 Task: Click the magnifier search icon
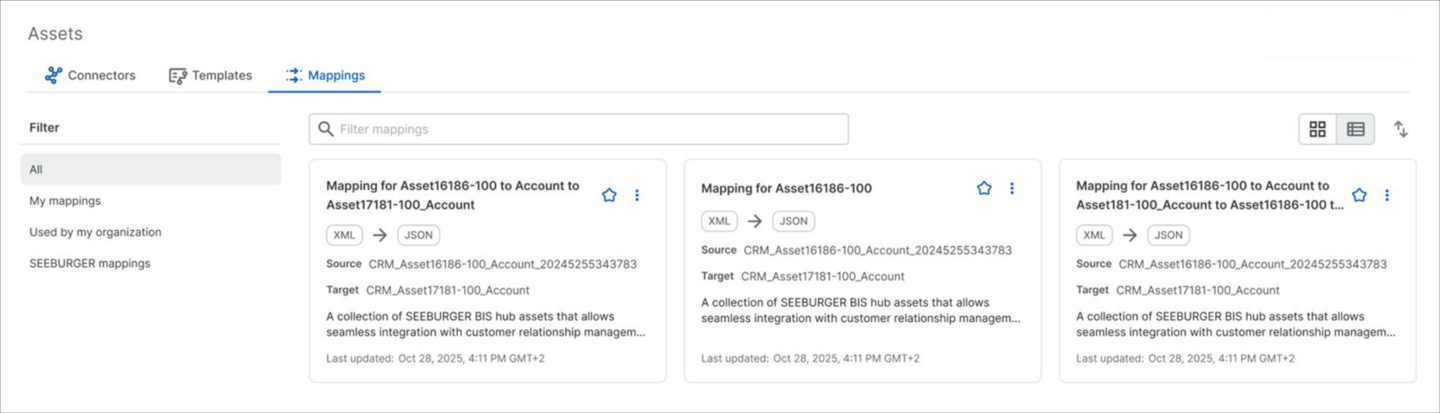click(x=326, y=129)
